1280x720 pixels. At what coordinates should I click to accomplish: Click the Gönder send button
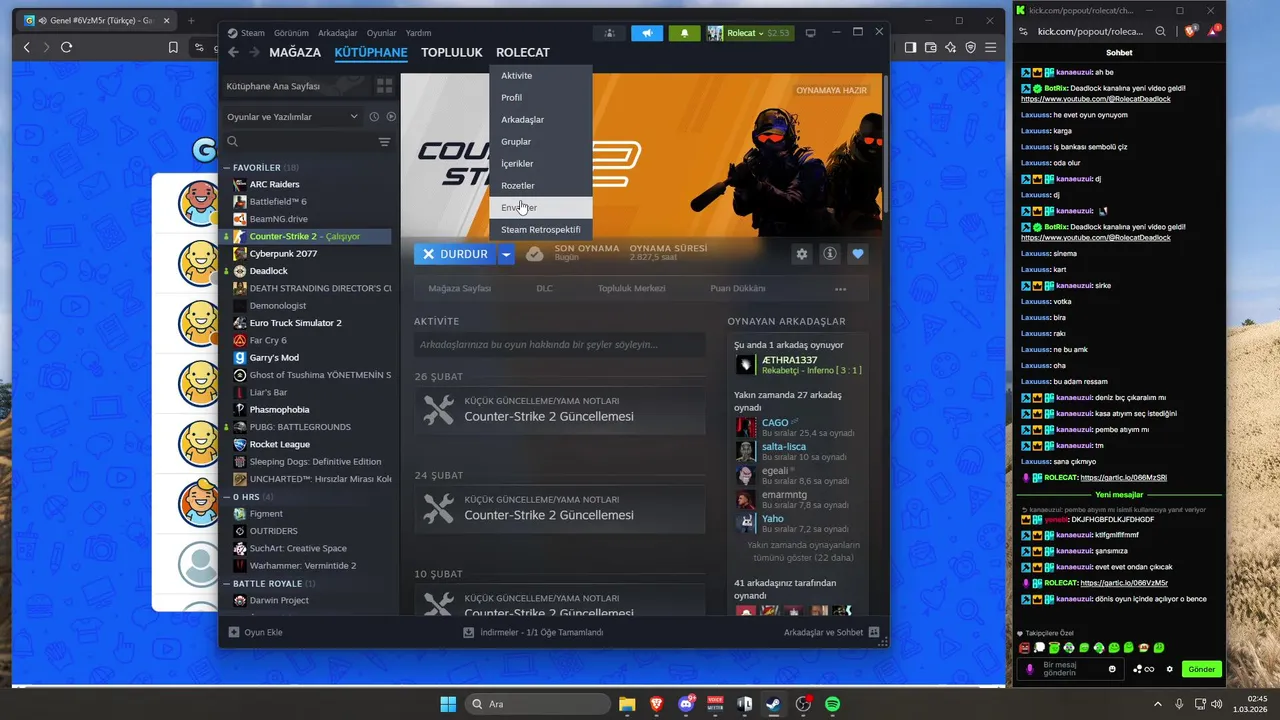click(x=1201, y=669)
